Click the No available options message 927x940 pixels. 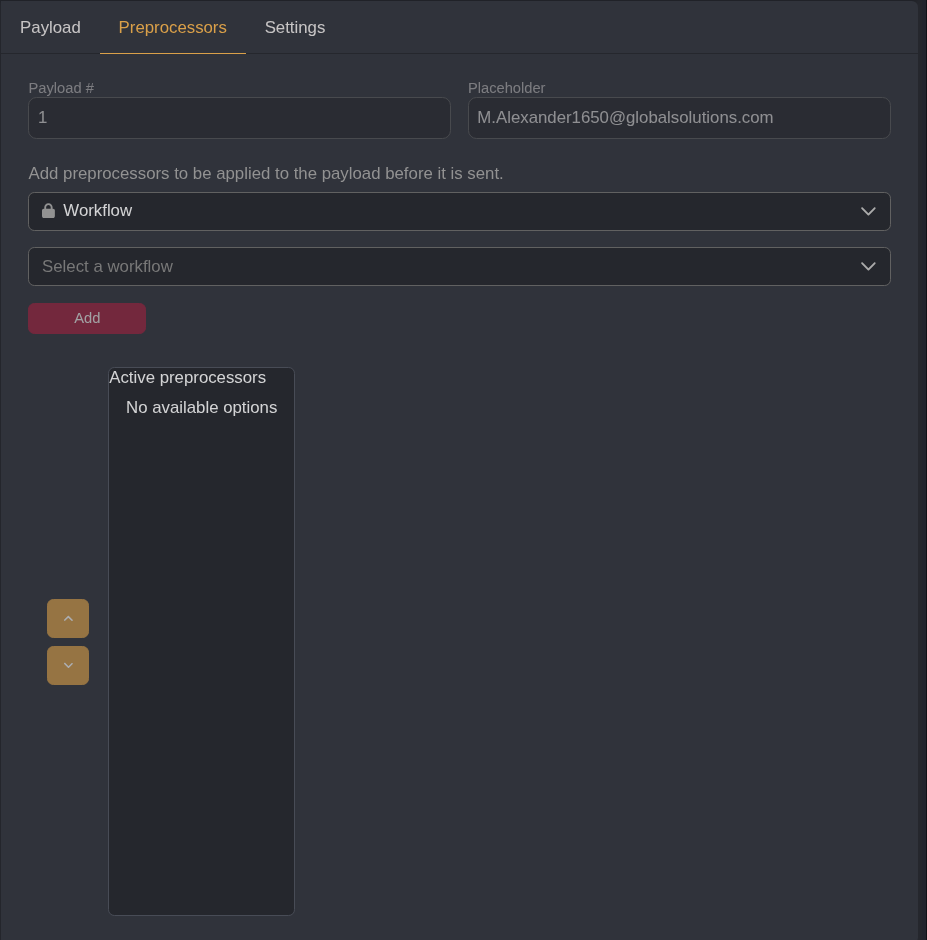coord(201,407)
